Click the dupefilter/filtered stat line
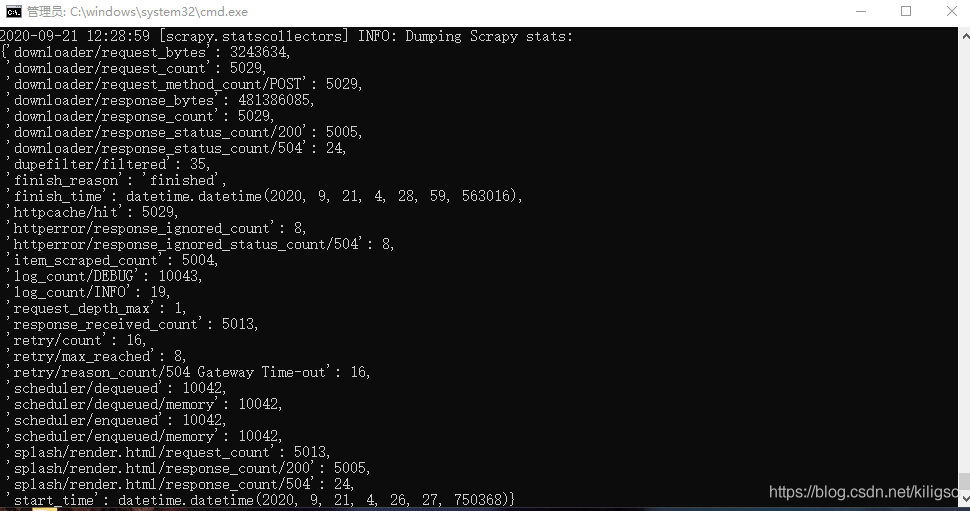 pyautogui.click(x=108, y=165)
